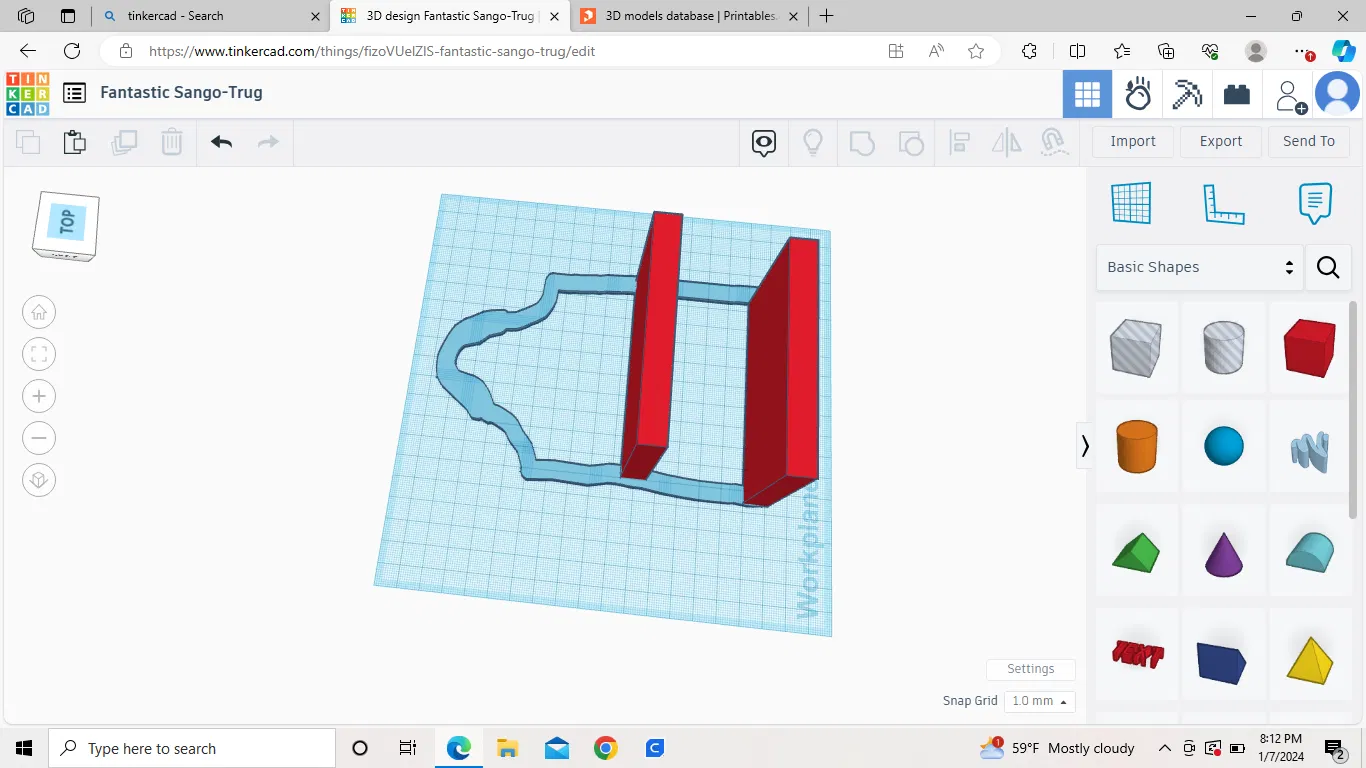Select the Ruler tool
1366x768 pixels.
click(x=1223, y=203)
